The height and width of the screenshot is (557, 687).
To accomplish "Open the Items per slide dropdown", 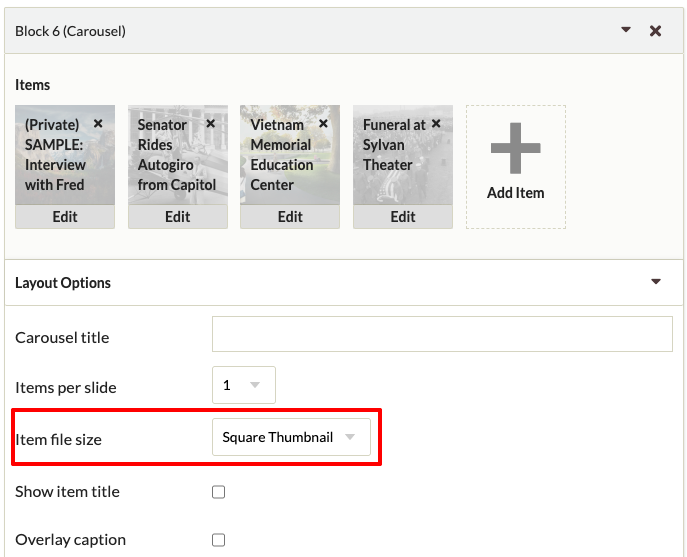I will click(x=244, y=385).
